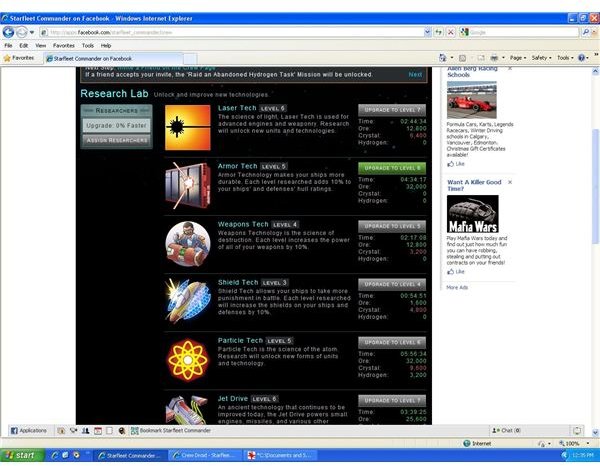Screen dimensions: 600x466
Task: Click the Particle Tech title
Action: tap(240, 341)
